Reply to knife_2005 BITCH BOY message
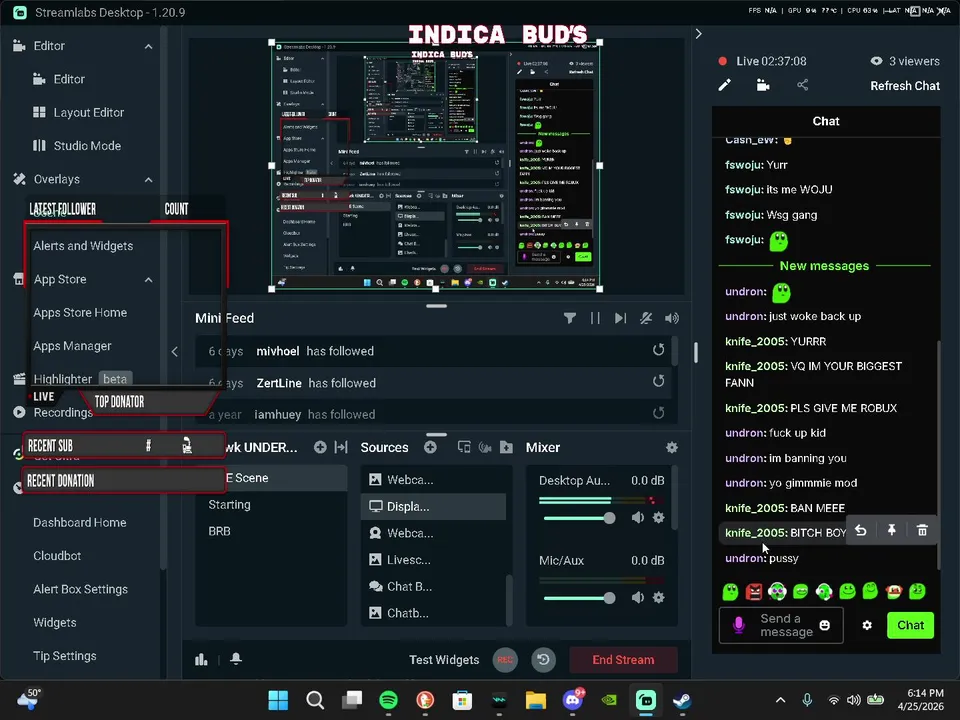The image size is (960, 720). 861,530
